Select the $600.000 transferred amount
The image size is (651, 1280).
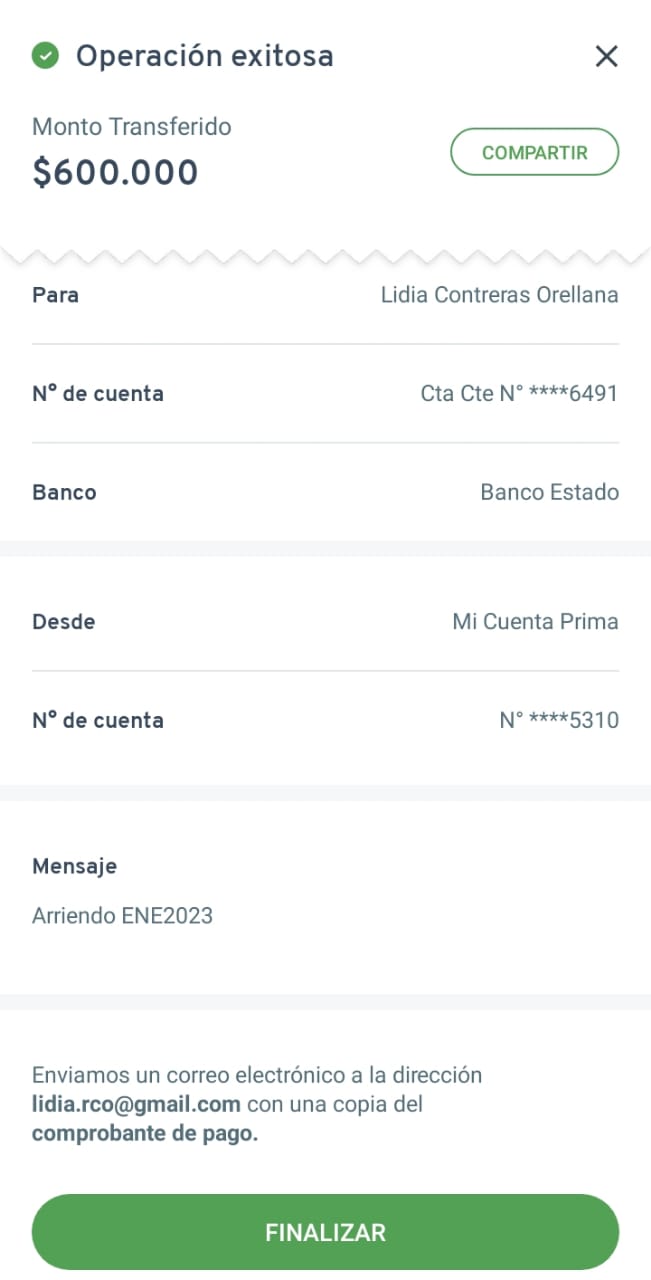click(115, 173)
